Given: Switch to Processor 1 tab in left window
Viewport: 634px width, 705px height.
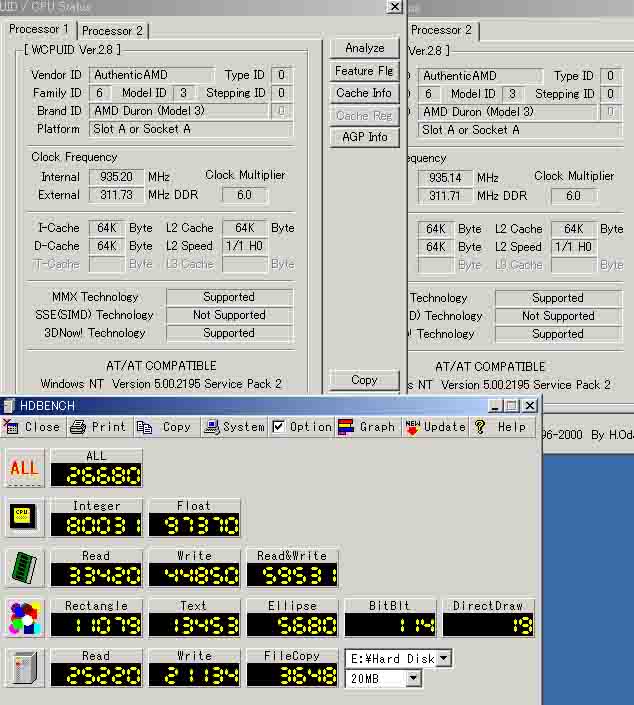Looking at the screenshot, I should (x=39, y=29).
